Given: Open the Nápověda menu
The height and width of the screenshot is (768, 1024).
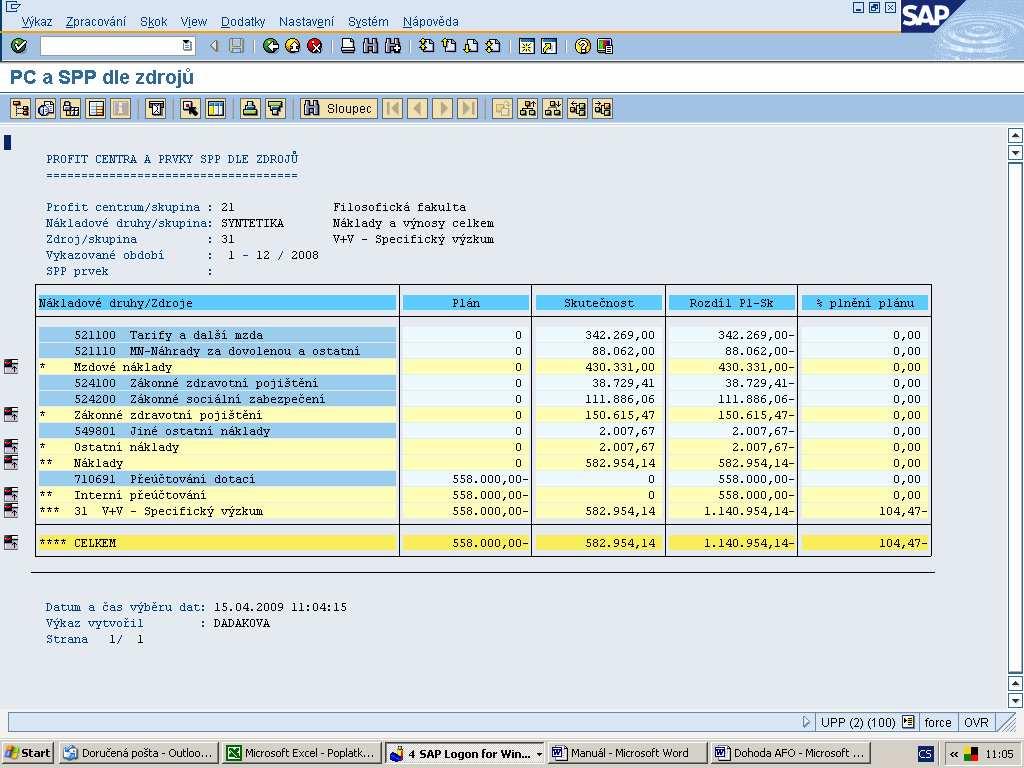Looking at the screenshot, I should 430,22.
